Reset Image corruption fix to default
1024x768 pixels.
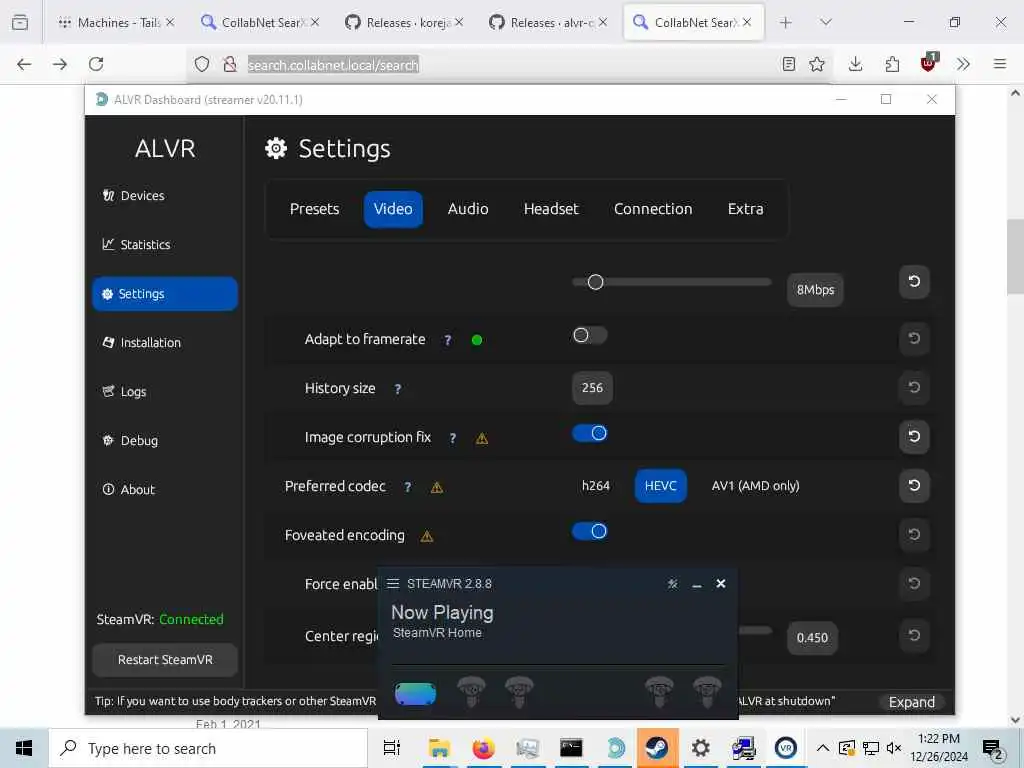(914, 436)
